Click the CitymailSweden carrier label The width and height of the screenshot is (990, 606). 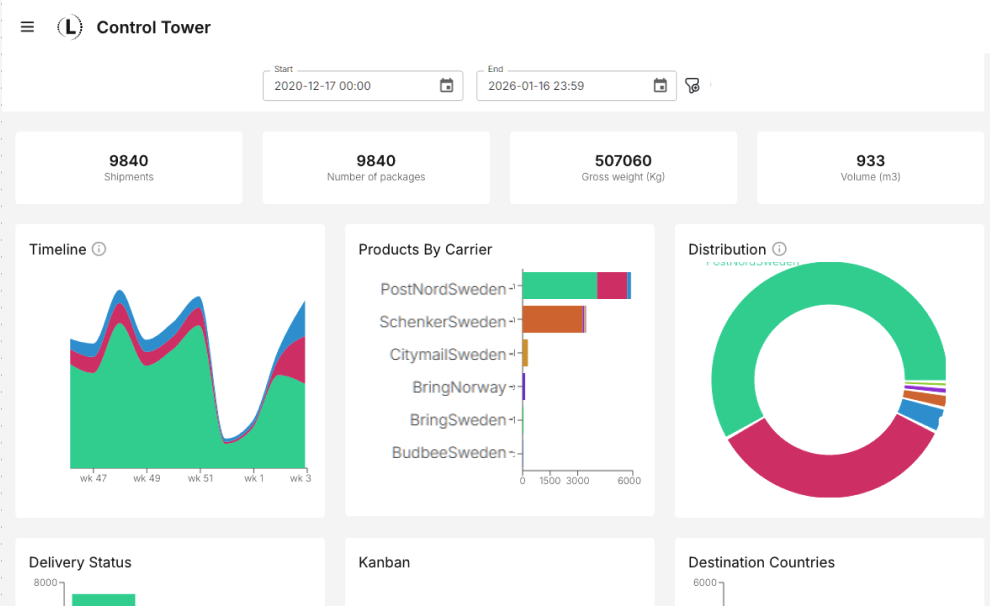click(x=448, y=355)
